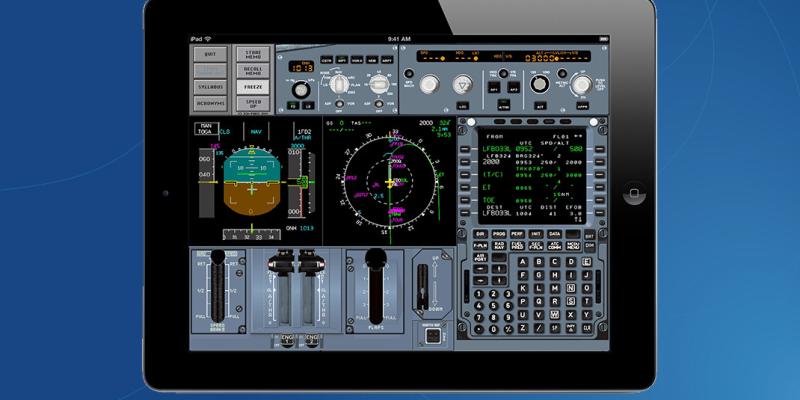Open the MCDU DATA page
The height and width of the screenshot is (400, 800).
555,234
